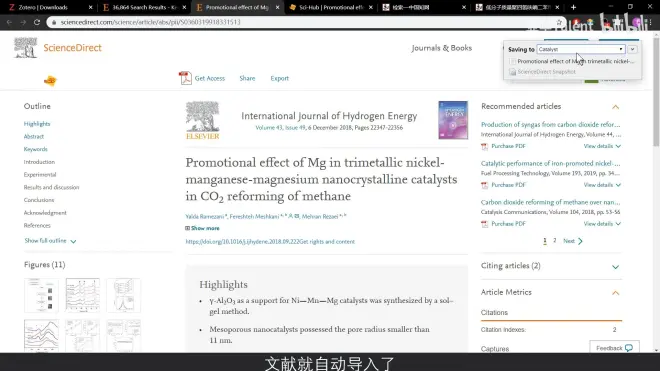Toggle checkbox for Promotional effect item in Zotero popup
Viewport: 660px width, 371px height.
click(x=513, y=61)
